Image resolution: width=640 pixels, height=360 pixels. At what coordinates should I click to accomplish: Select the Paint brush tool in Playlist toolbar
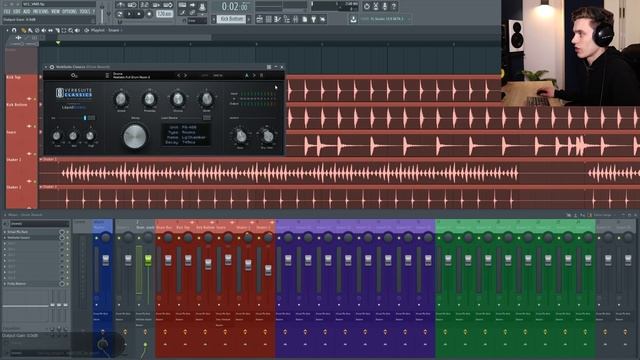30,31
